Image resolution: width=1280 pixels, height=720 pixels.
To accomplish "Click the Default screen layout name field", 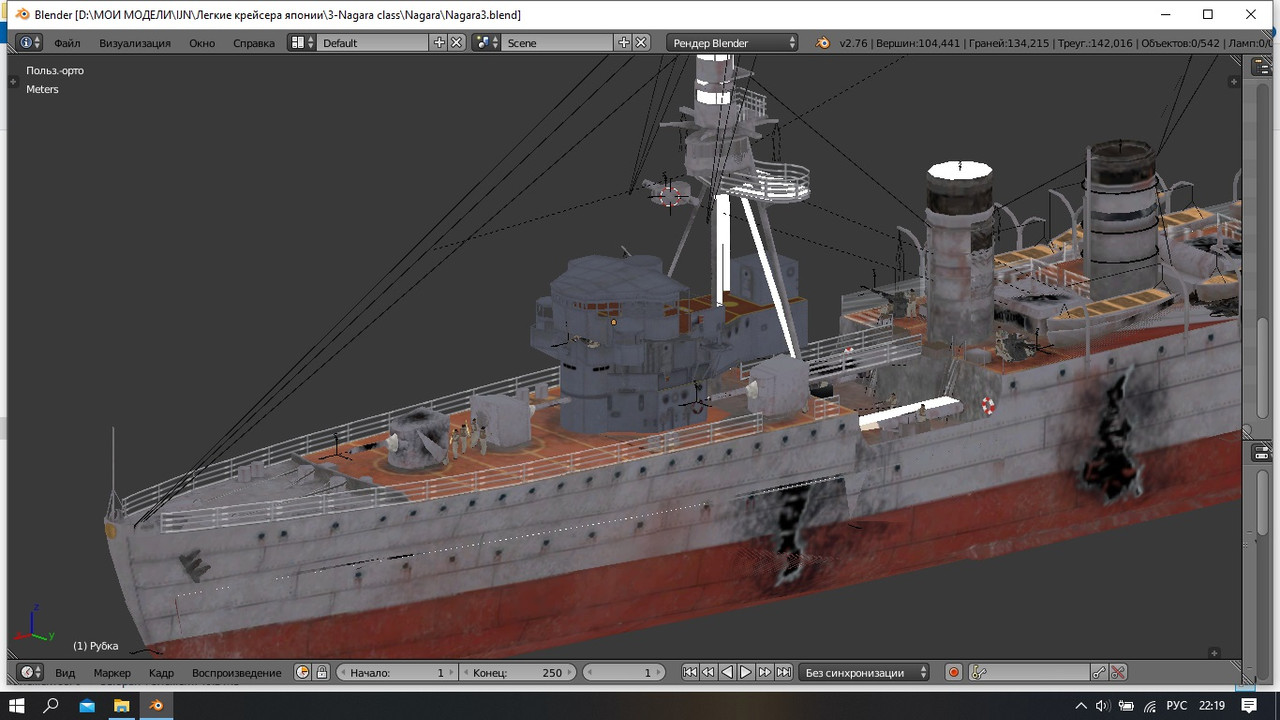I will click(x=373, y=43).
